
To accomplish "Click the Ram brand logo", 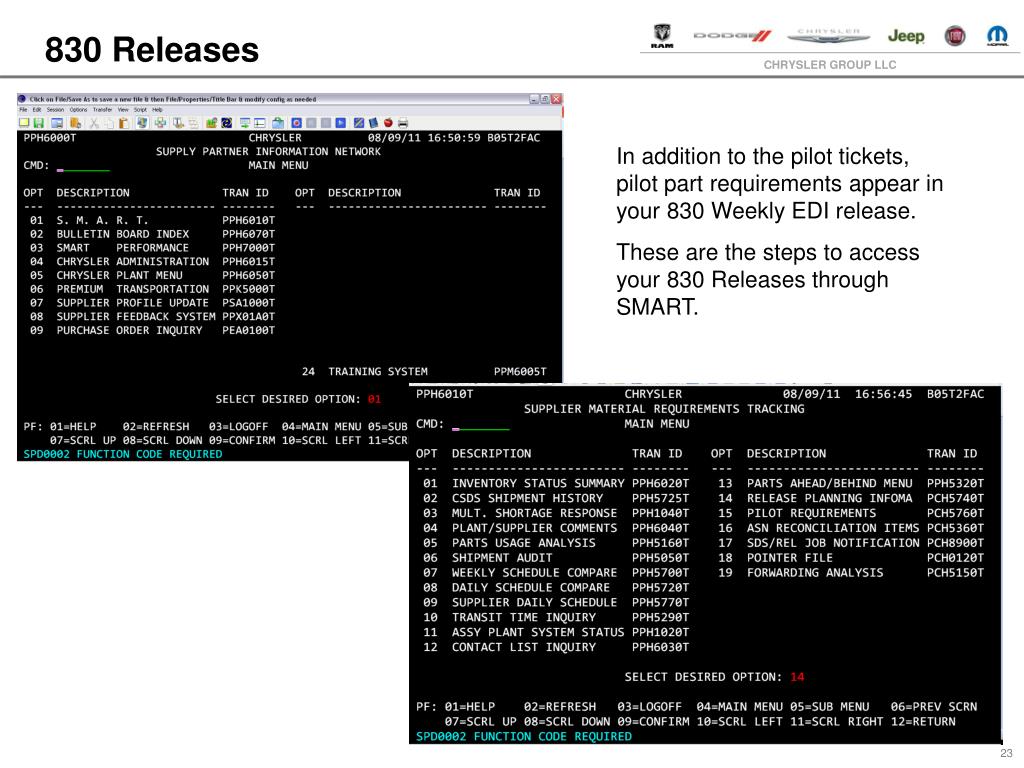I will coord(662,36).
